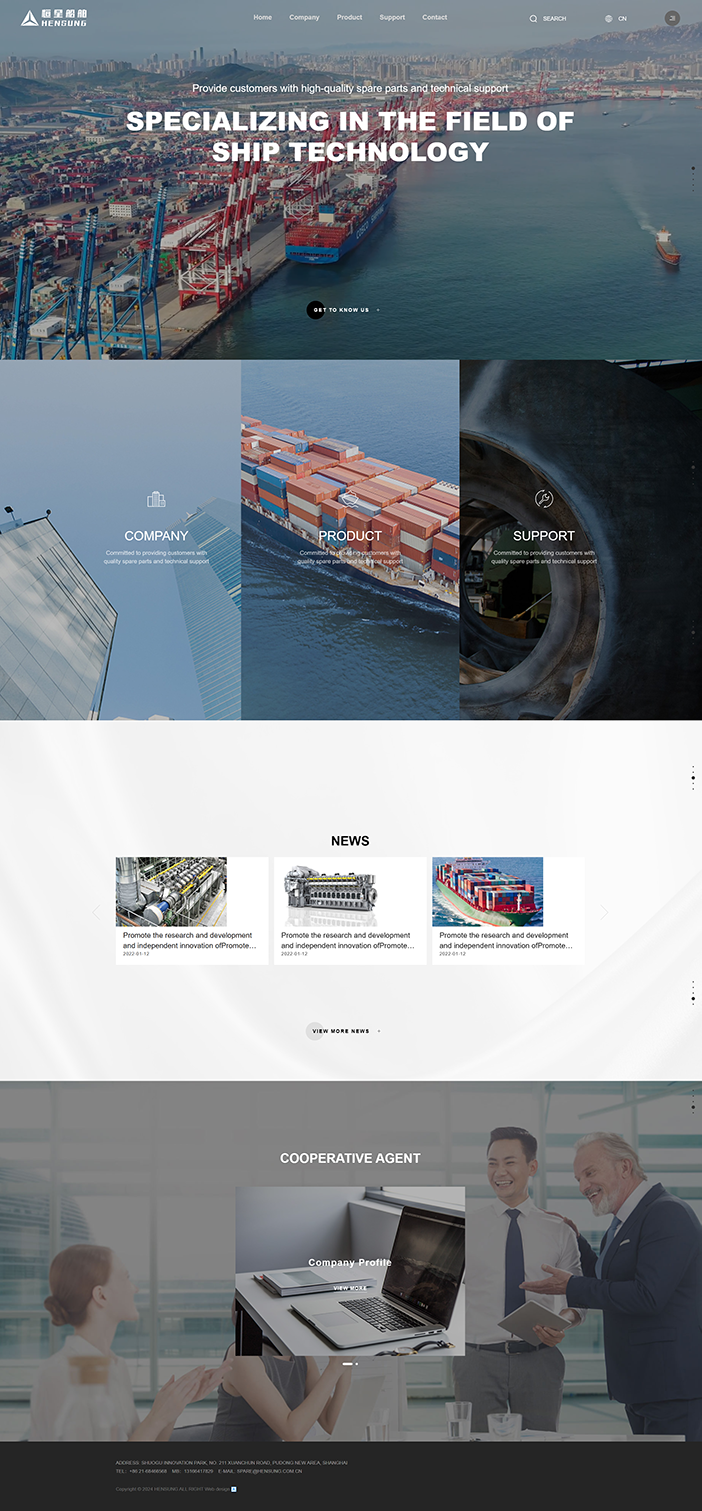Click the web design icon in footer
The width and height of the screenshot is (702, 1511).
pos(234,1489)
